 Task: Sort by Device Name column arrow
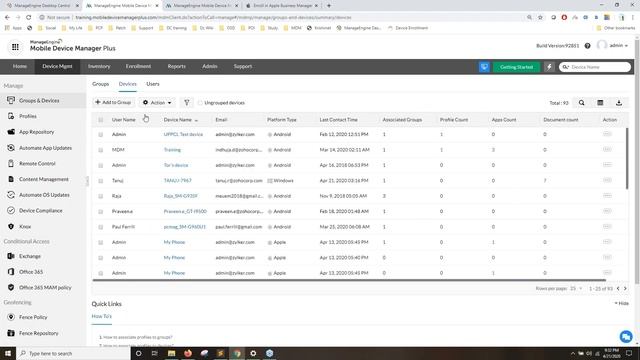[196, 120]
